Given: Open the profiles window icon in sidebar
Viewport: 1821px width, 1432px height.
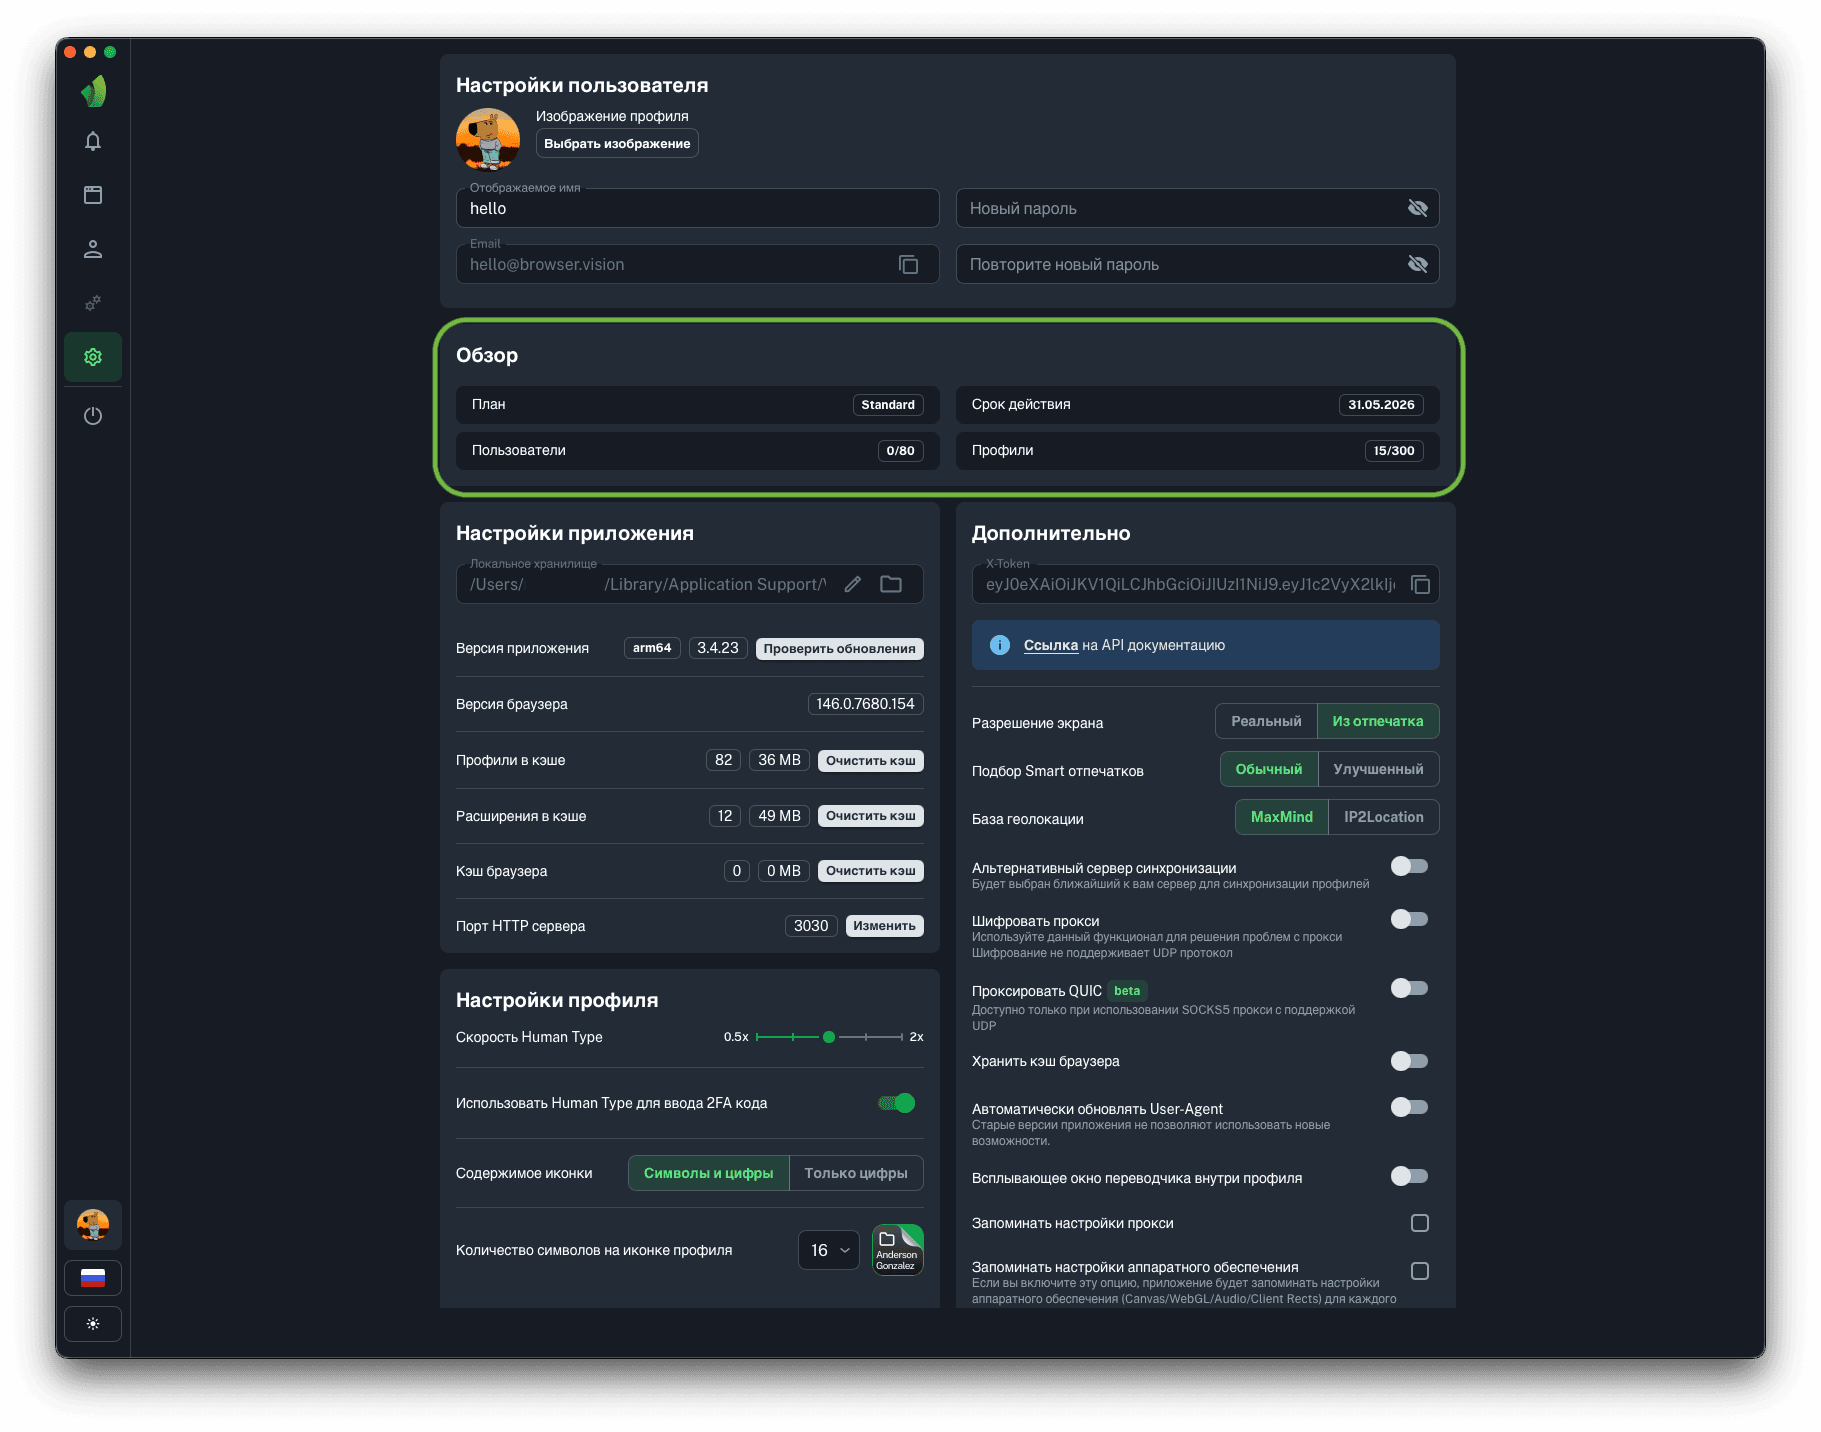Looking at the screenshot, I should click(x=93, y=195).
